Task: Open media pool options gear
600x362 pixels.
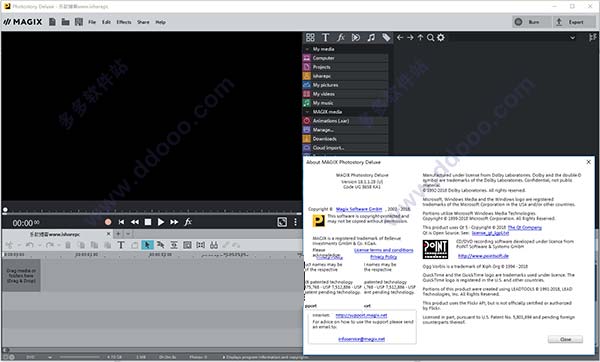Action: pos(441,38)
